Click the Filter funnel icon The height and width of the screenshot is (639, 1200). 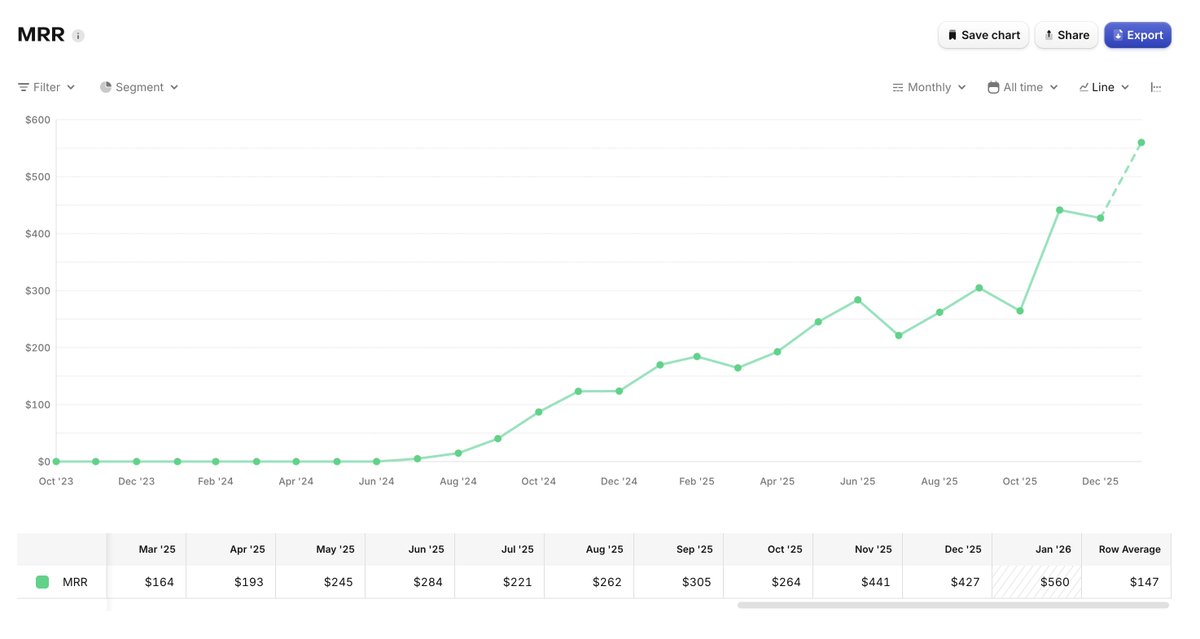pyautogui.click(x=21, y=86)
